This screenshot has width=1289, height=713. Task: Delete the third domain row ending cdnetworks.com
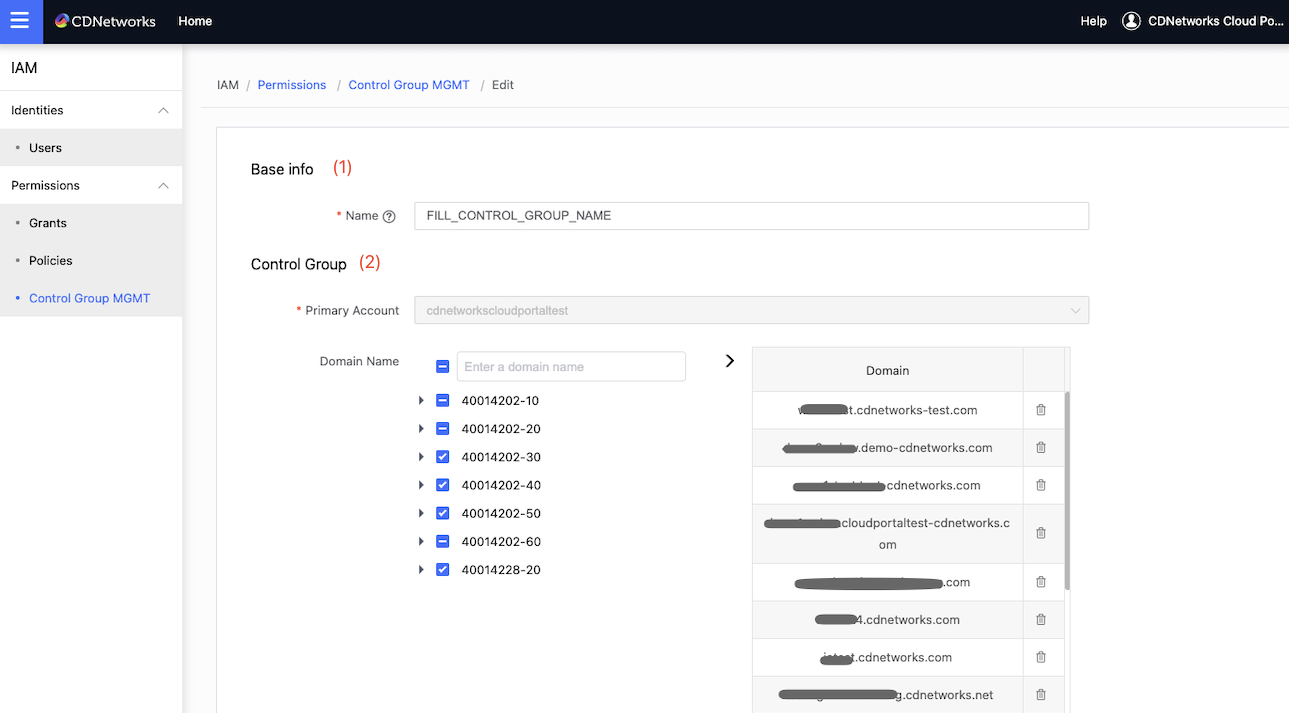click(1040, 485)
